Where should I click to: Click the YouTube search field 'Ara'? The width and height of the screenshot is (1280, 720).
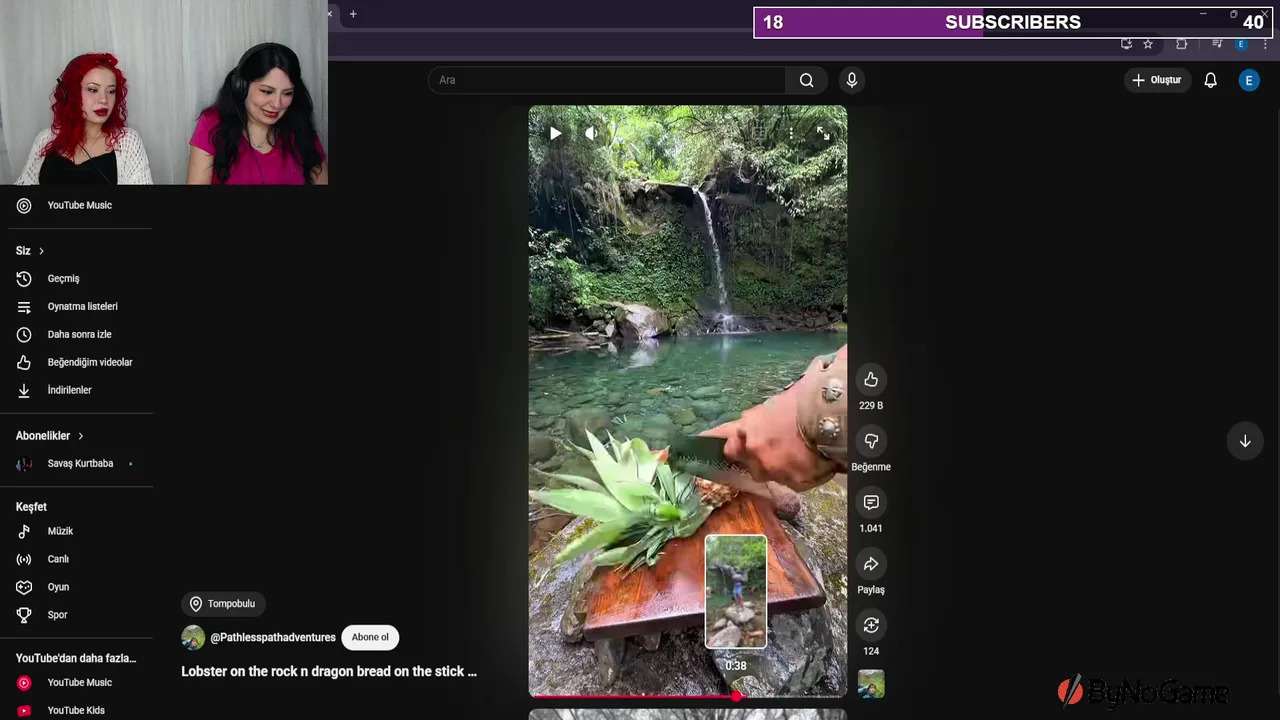point(607,80)
